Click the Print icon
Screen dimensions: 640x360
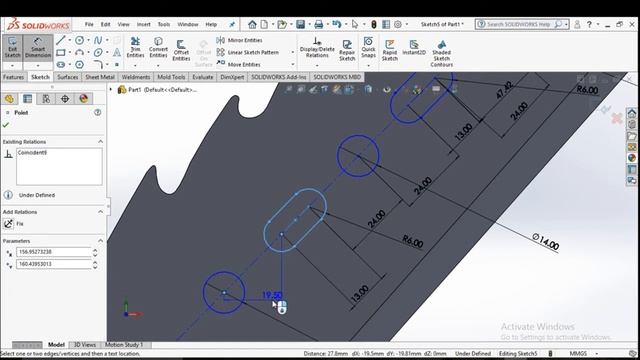pyautogui.click(x=319, y=24)
